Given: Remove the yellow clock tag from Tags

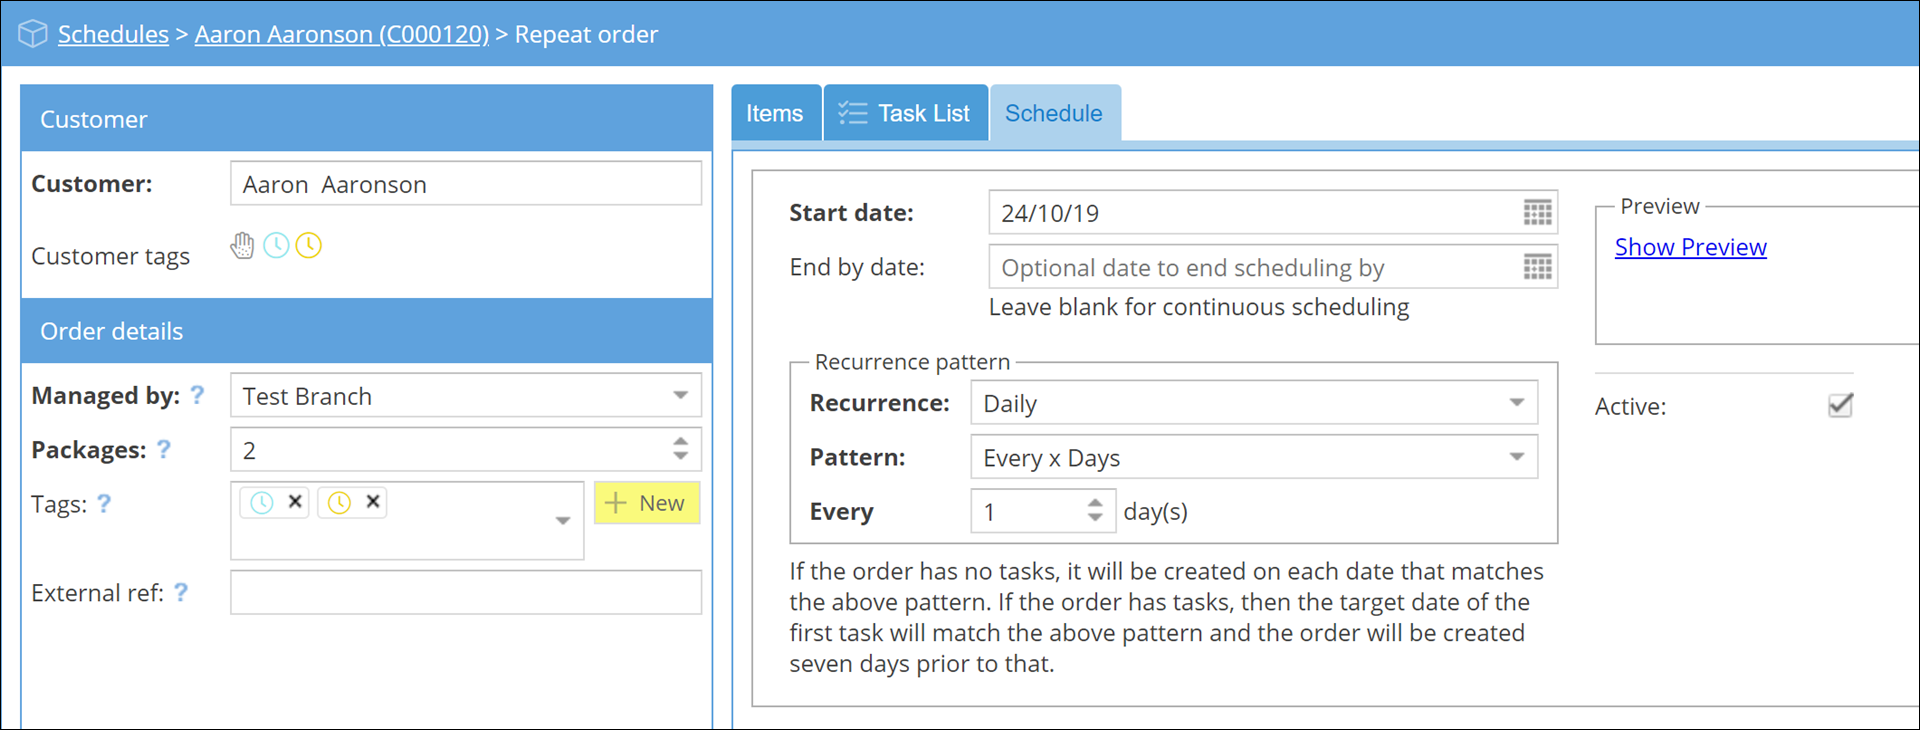Looking at the screenshot, I should (x=373, y=502).
